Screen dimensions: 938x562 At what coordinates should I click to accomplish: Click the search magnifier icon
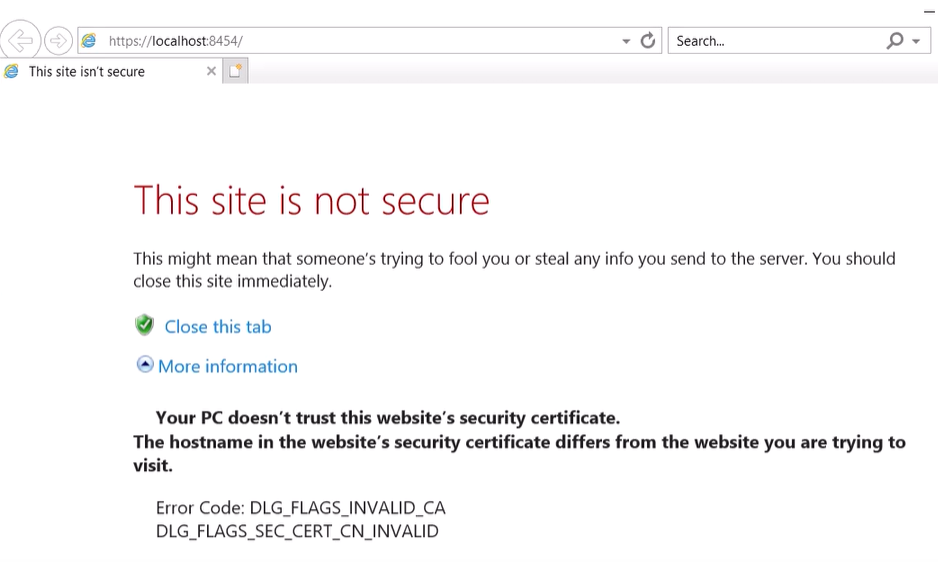coord(894,41)
